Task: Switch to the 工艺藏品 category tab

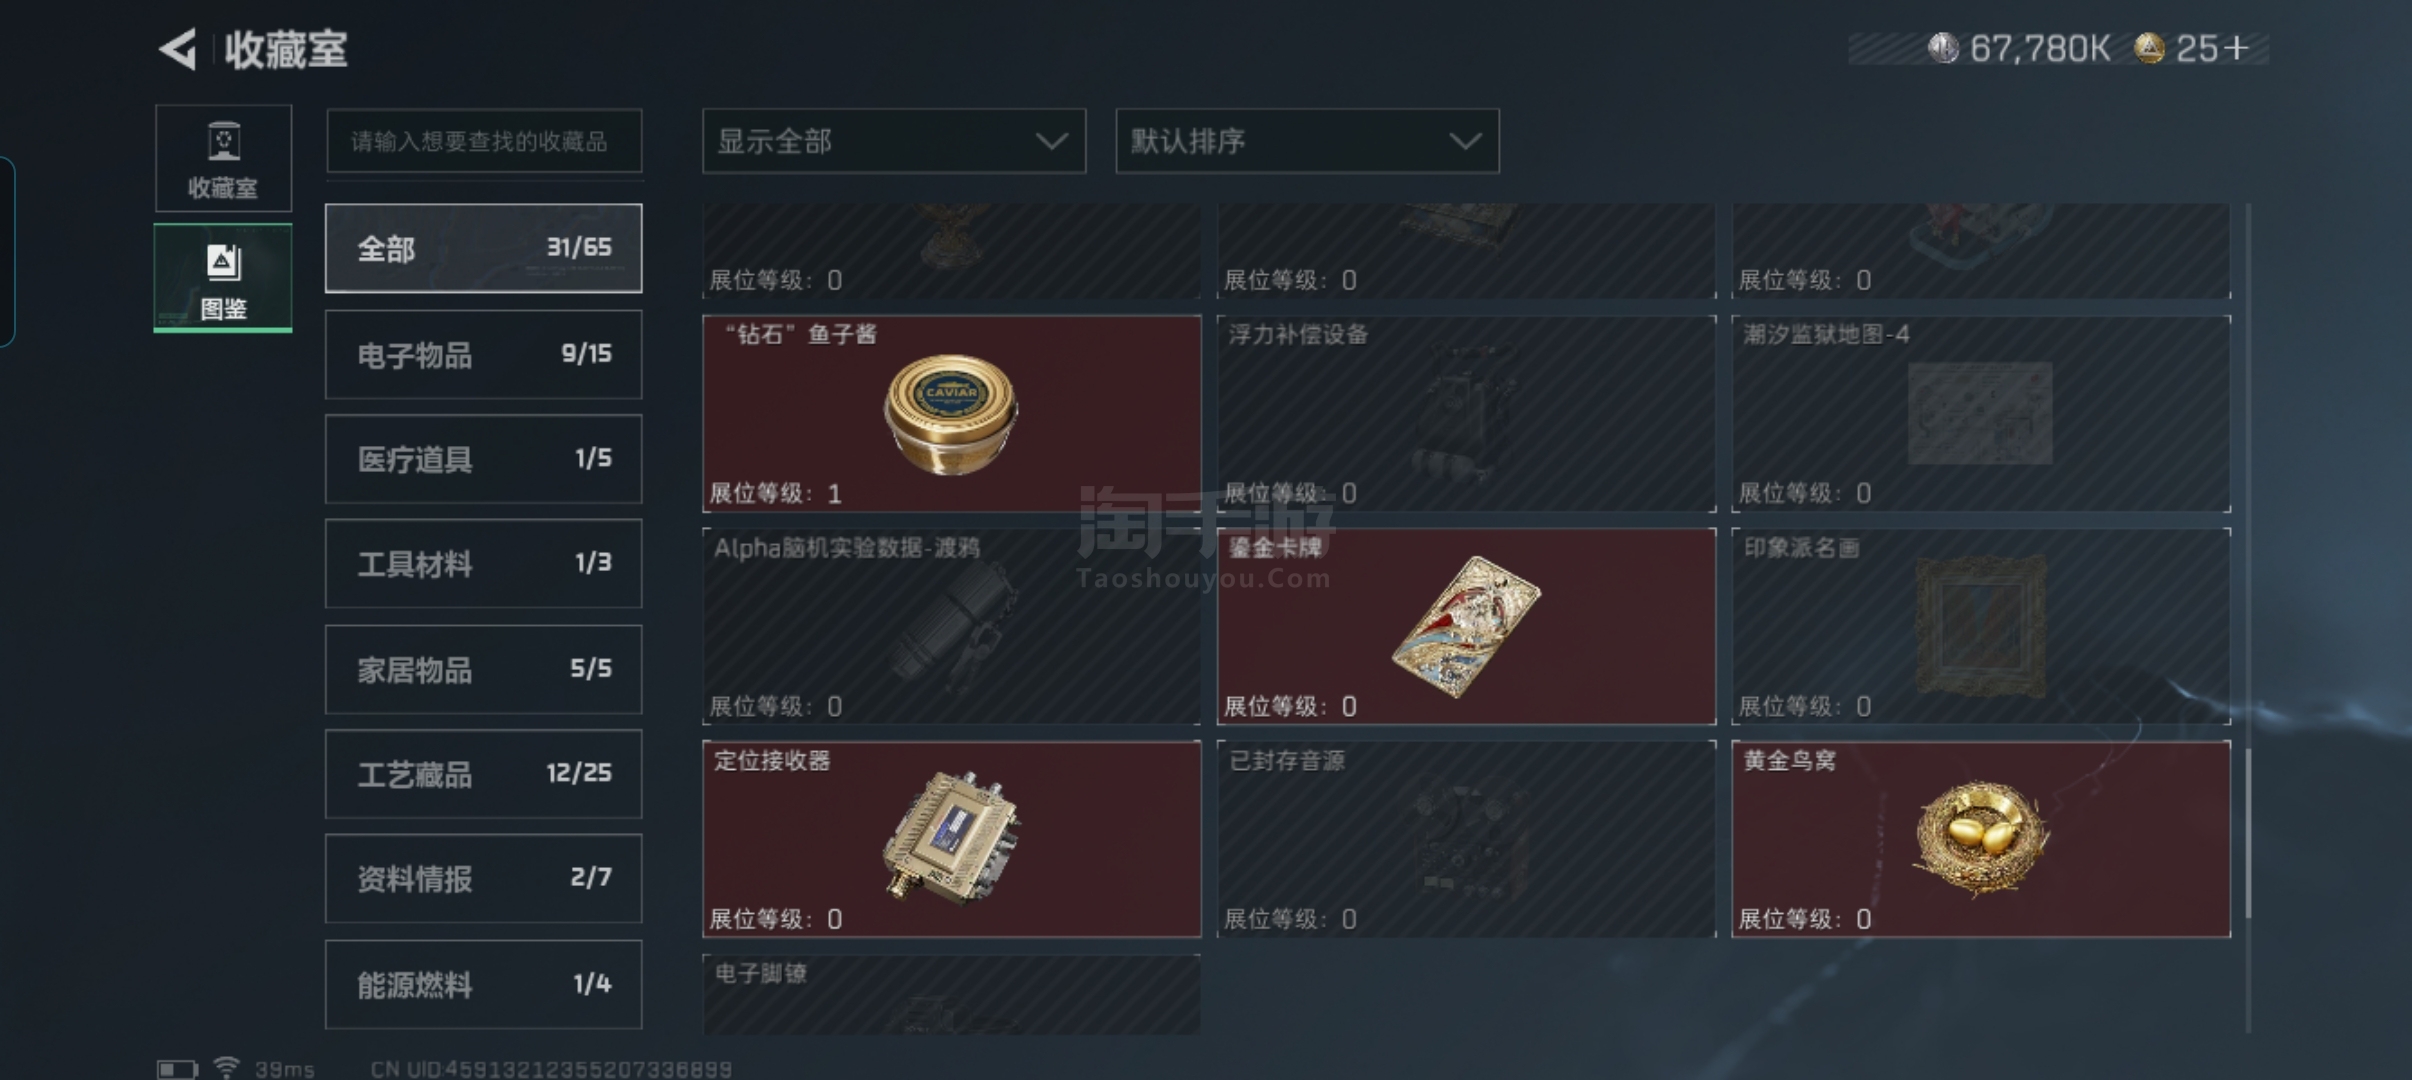Action: tap(483, 773)
